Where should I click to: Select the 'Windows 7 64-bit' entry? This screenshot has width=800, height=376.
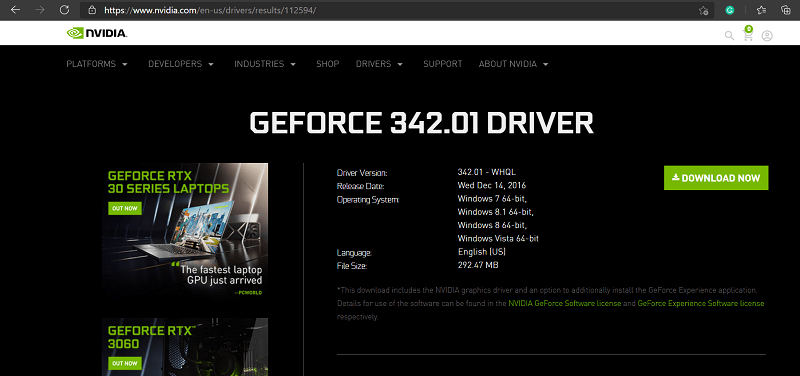492,198
